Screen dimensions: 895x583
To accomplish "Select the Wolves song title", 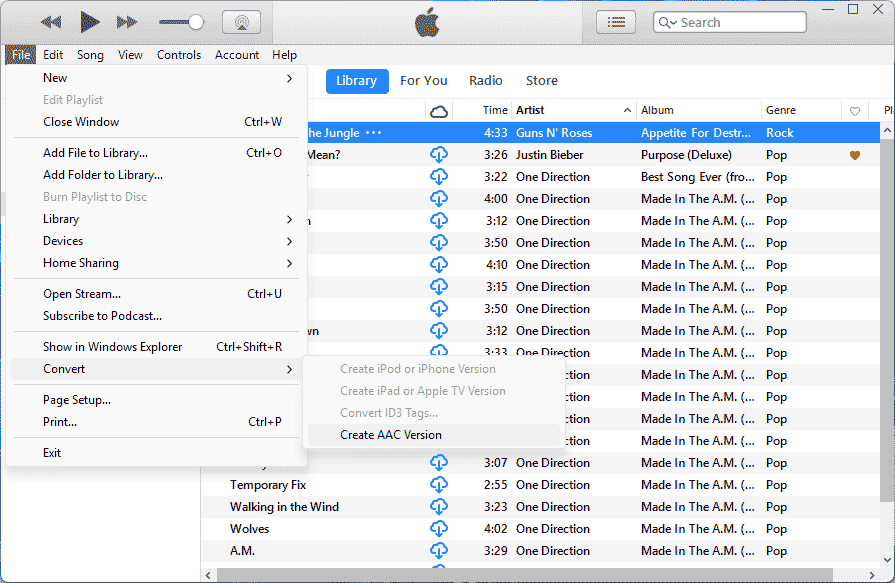I will click(249, 529).
